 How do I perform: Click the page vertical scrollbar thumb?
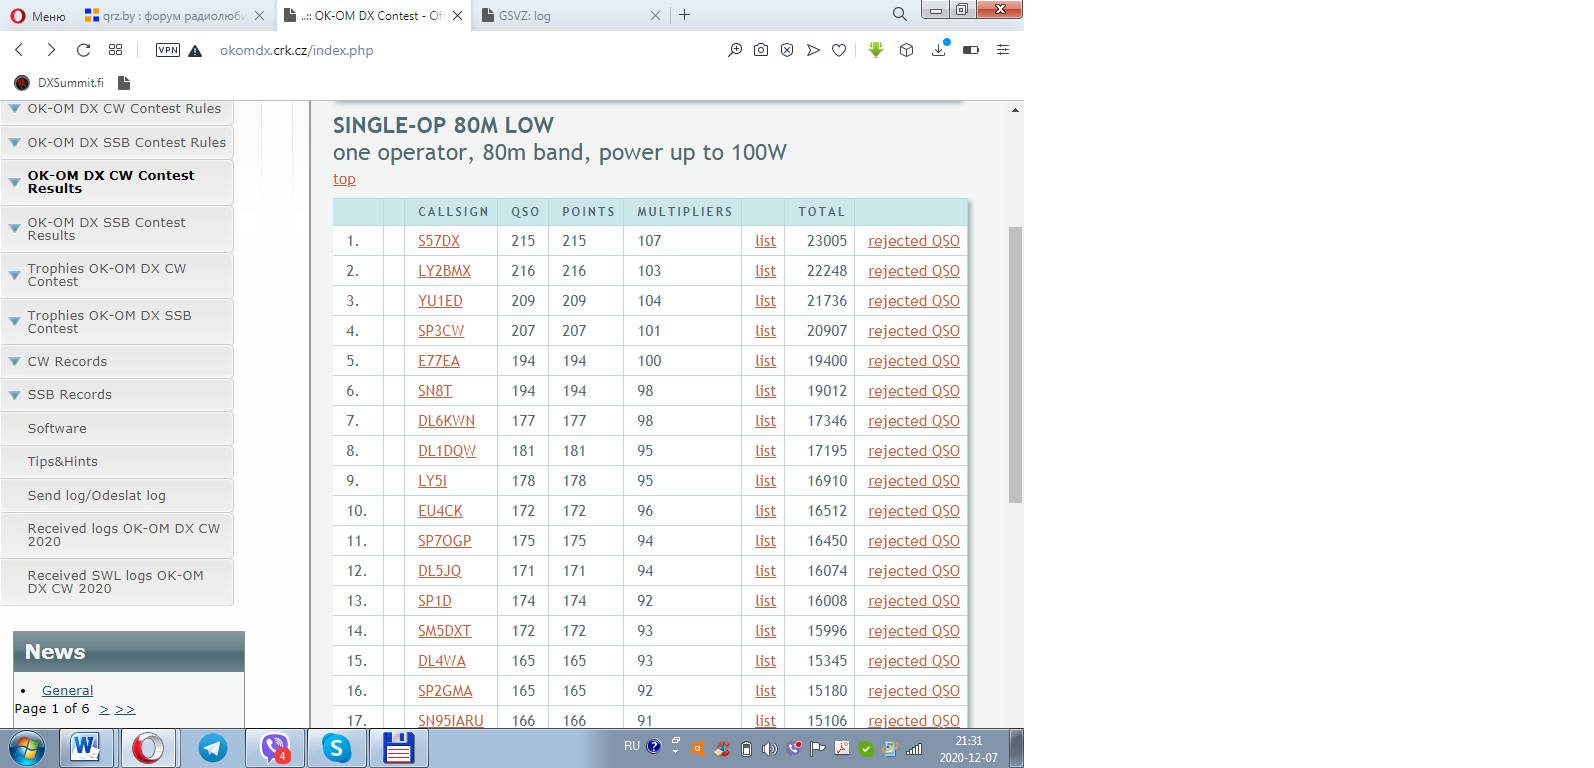coord(1015,364)
